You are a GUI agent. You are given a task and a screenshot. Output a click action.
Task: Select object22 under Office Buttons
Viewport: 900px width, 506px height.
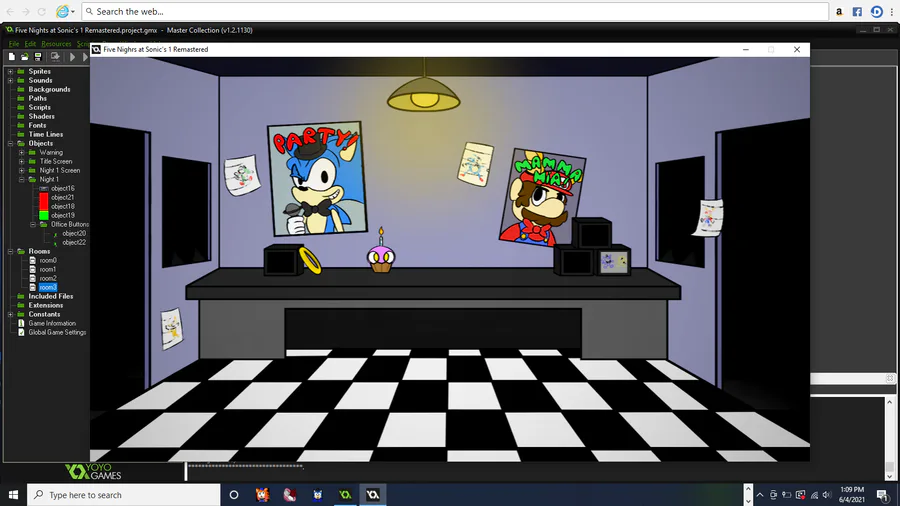pos(74,243)
